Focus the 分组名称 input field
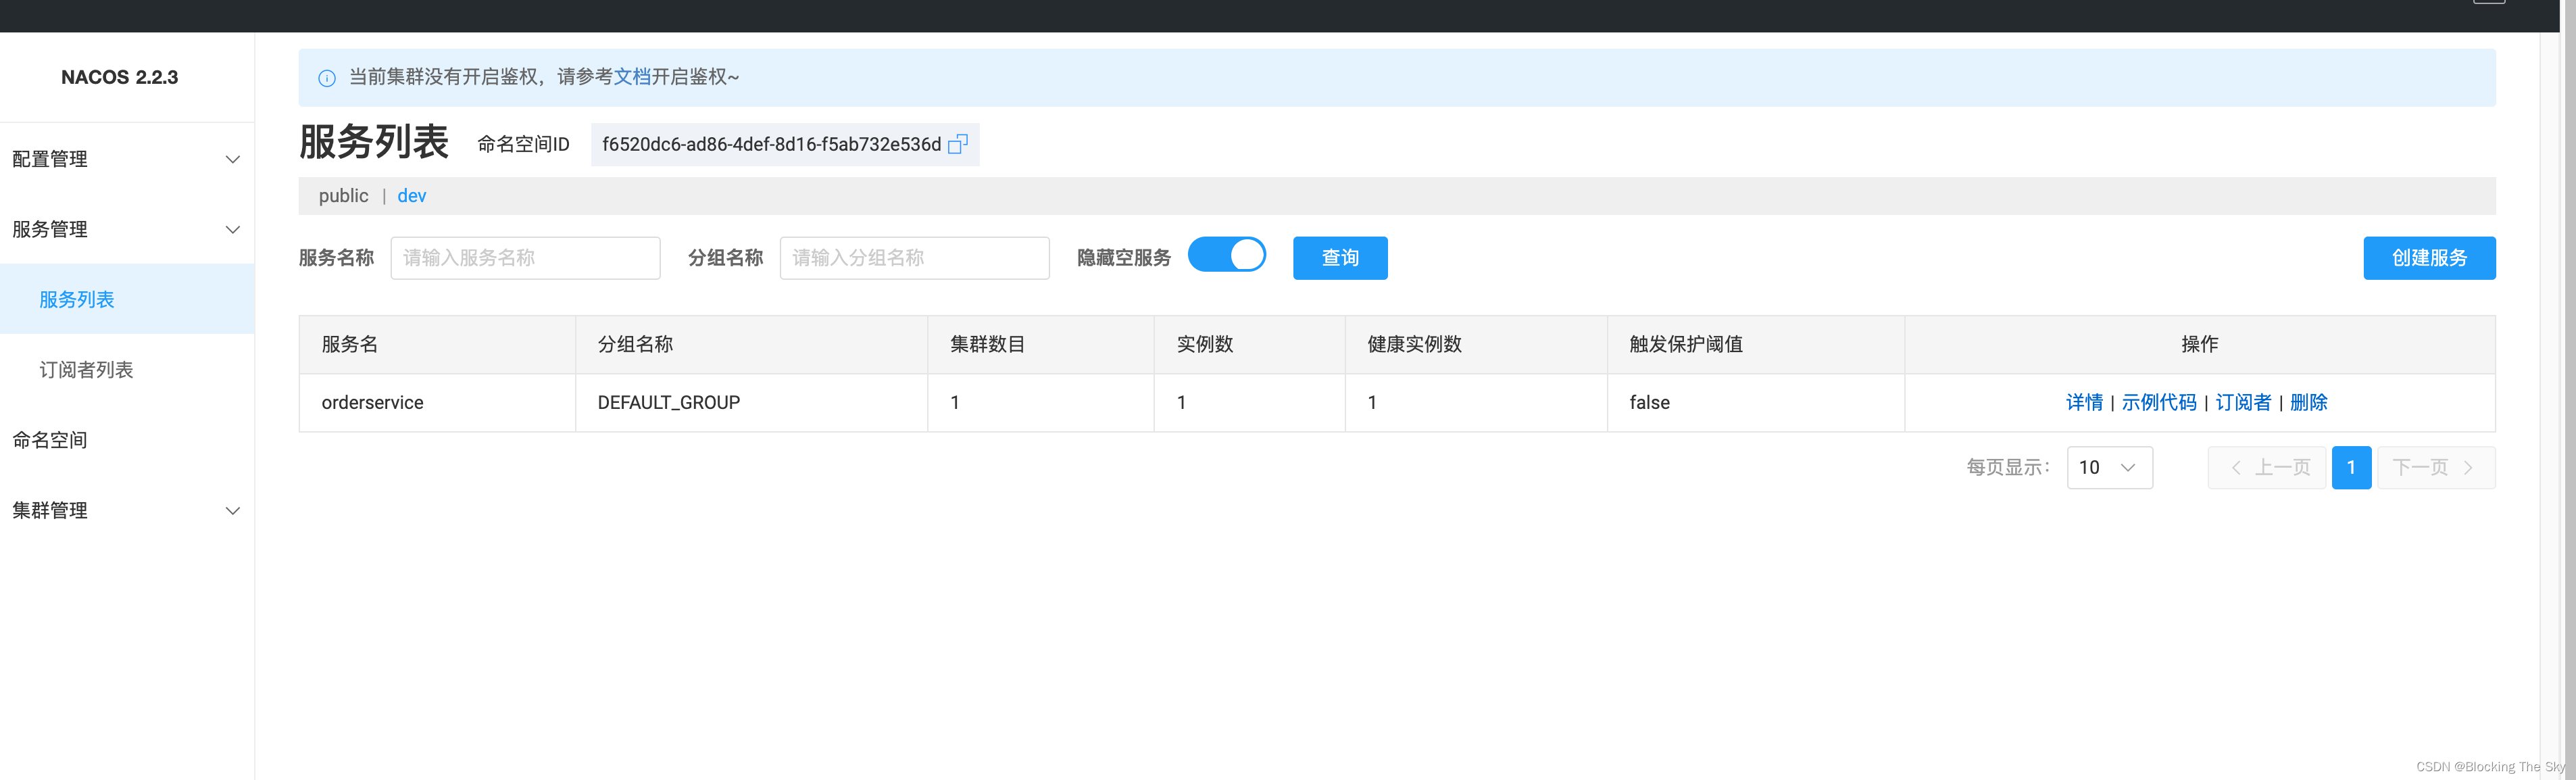 click(914, 258)
